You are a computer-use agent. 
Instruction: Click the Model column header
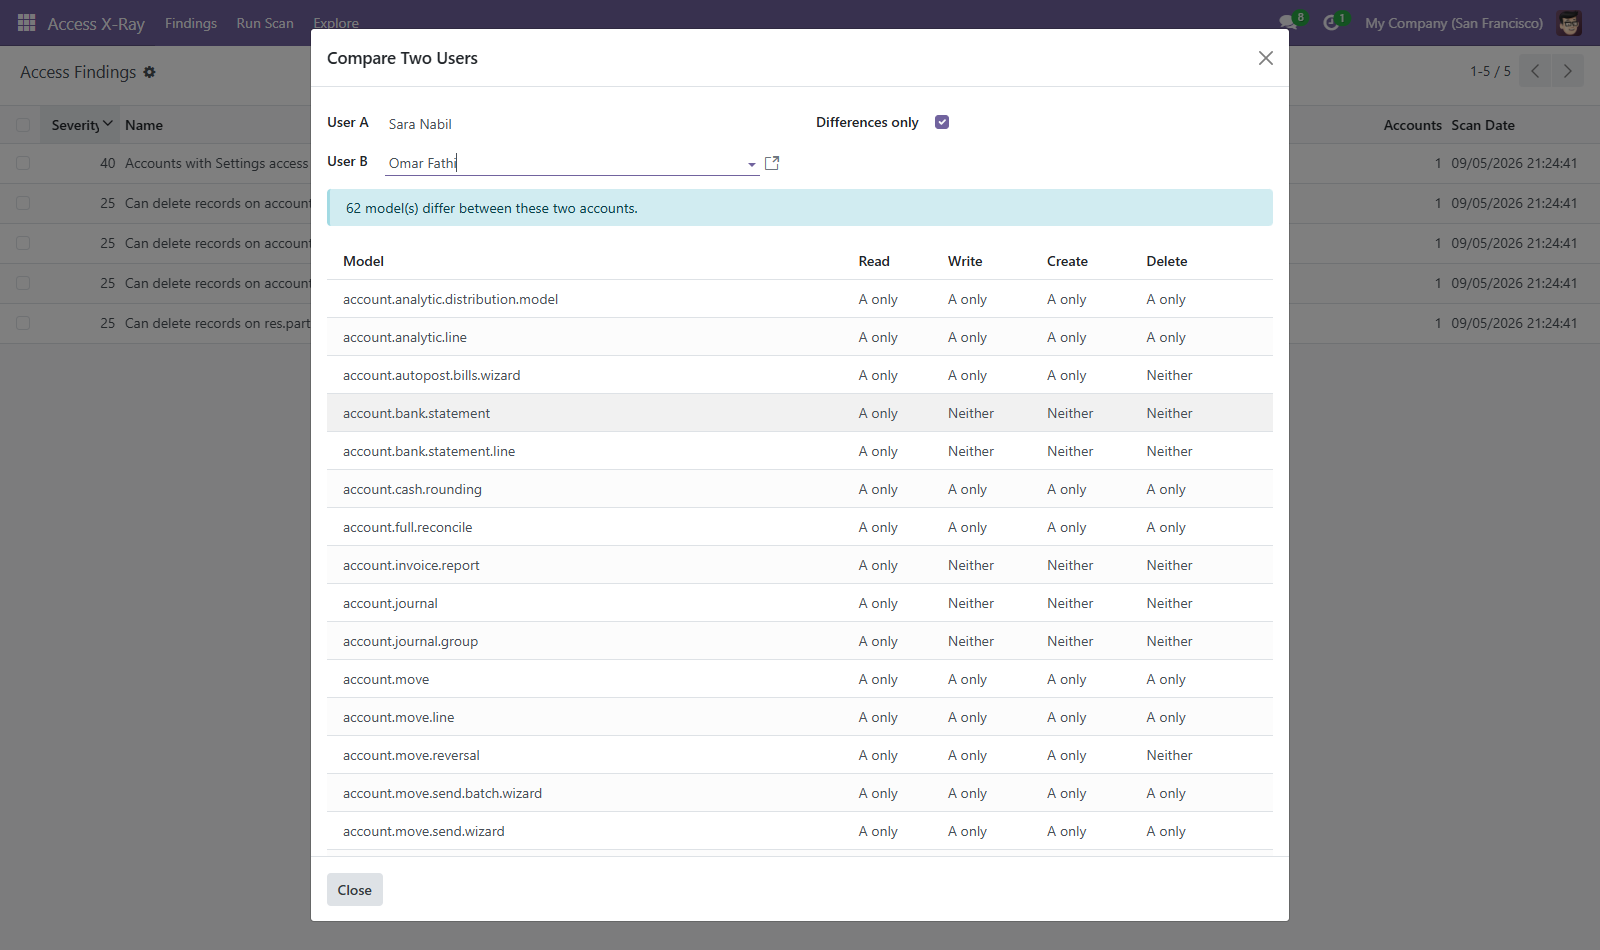coord(364,261)
